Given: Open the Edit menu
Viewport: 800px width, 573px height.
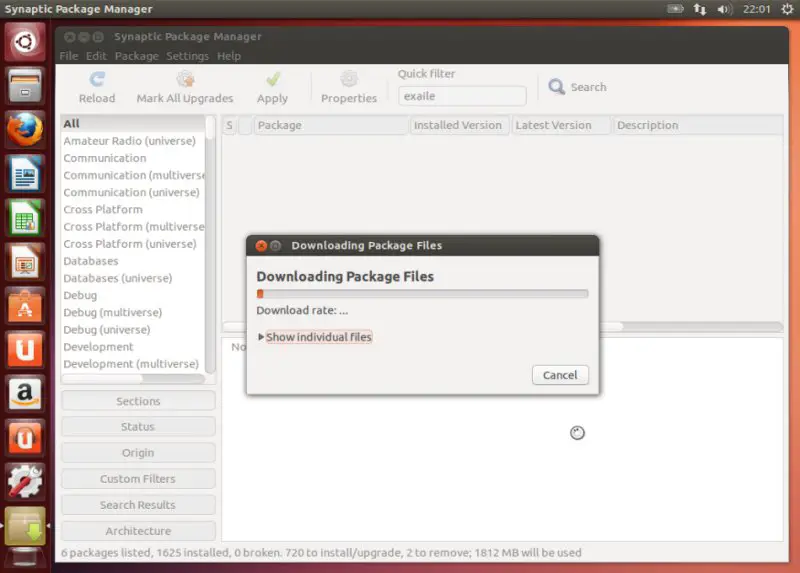Looking at the screenshot, I should 96,56.
